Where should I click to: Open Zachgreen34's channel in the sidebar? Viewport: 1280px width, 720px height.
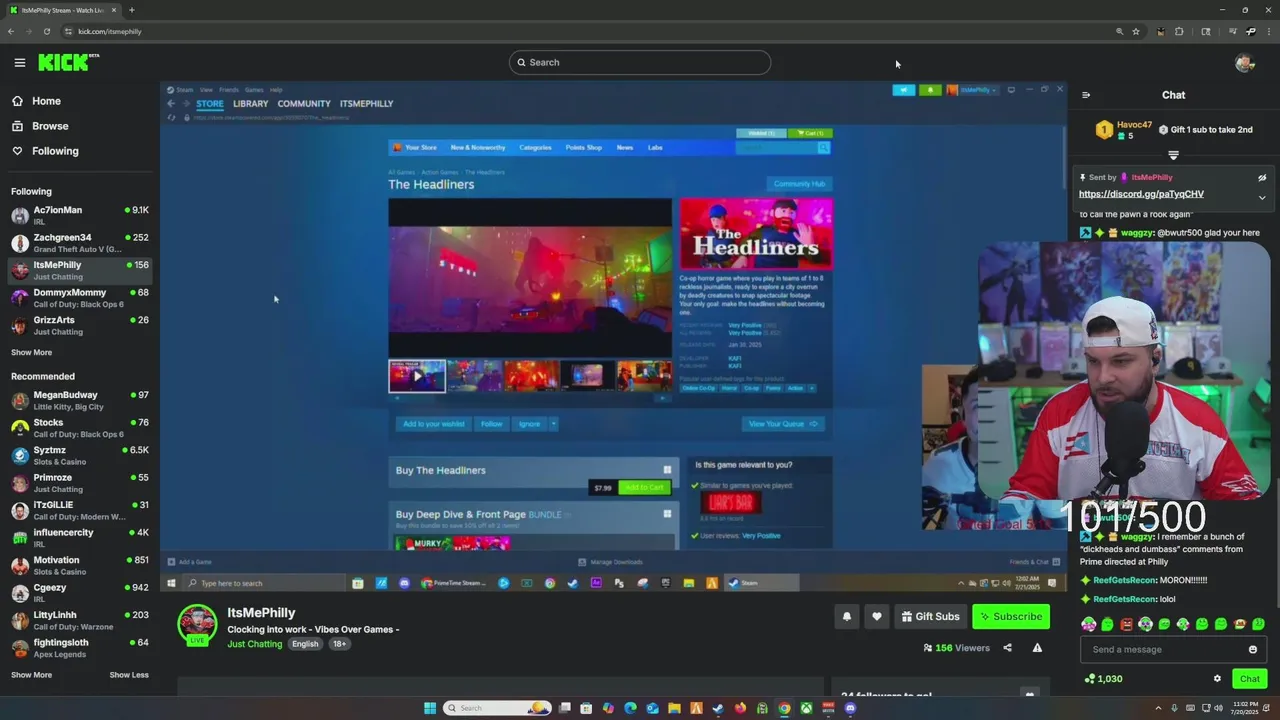80,243
